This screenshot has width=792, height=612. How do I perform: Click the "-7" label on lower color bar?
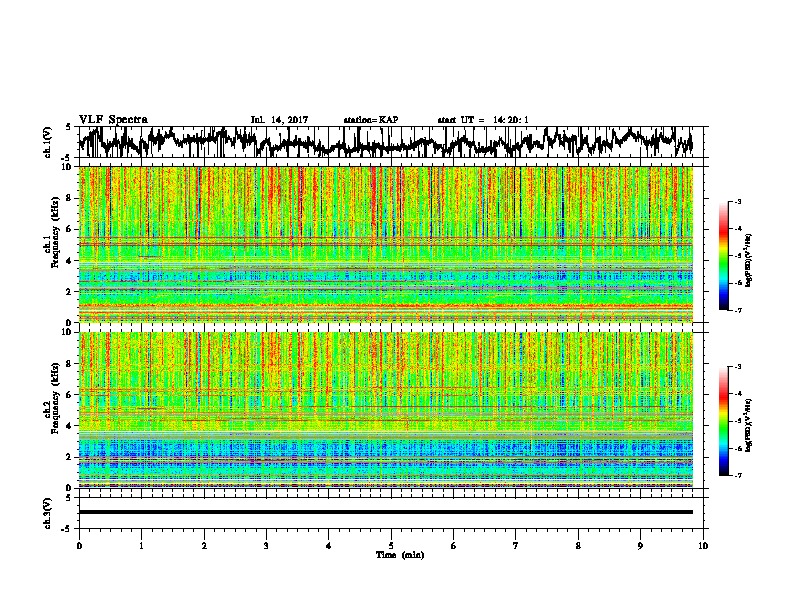pos(737,475)
